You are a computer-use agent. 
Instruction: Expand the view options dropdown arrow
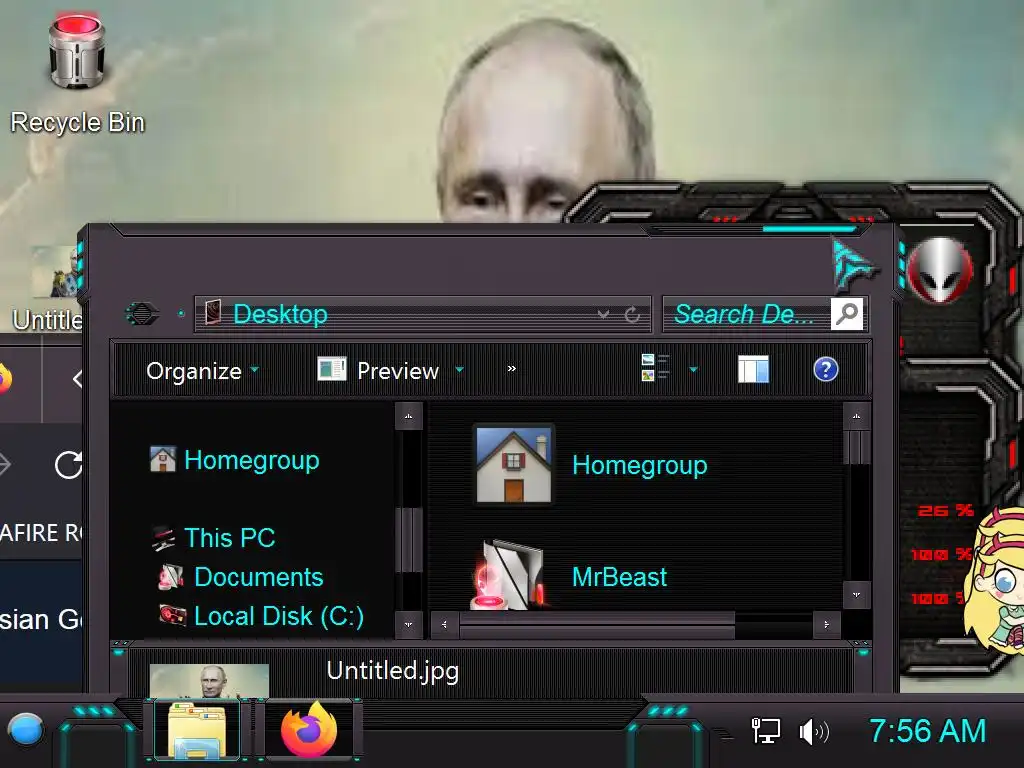pyautogui.click(x=694, y=370)
